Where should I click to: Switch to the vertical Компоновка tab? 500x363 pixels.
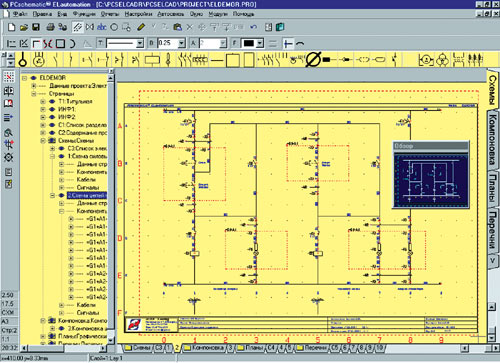coord(492,139)
